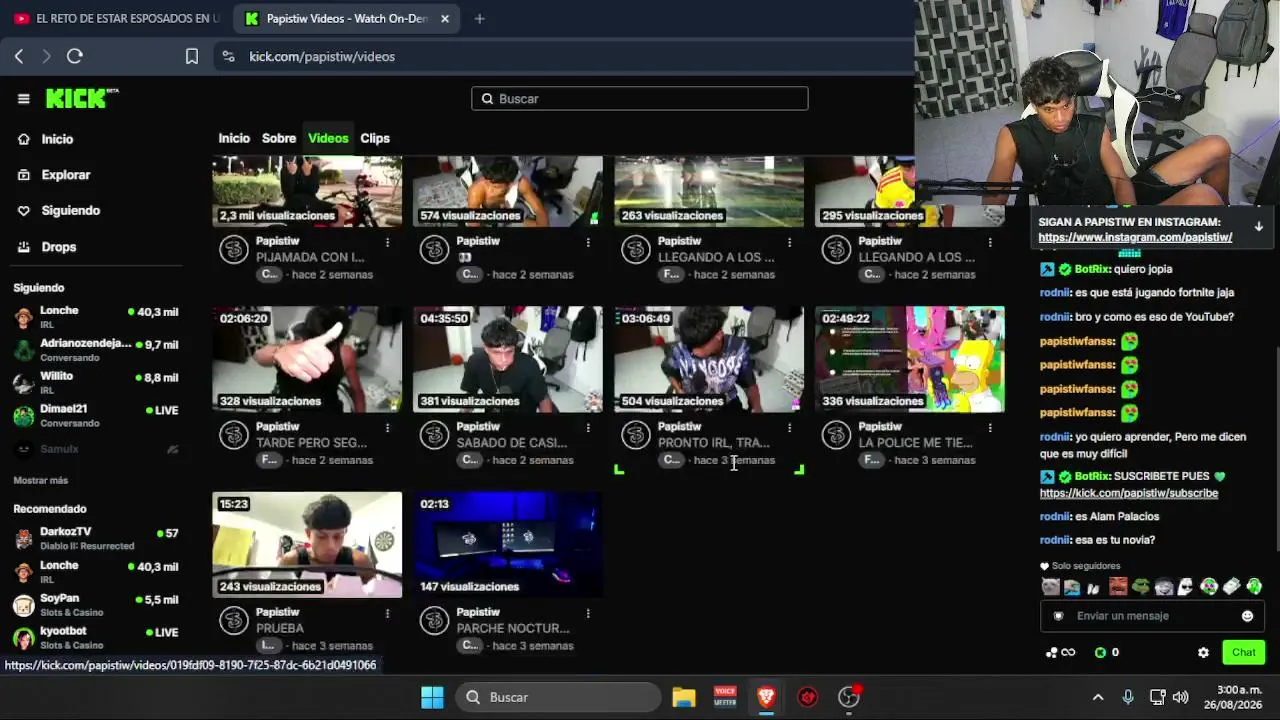Click the KICK logo

[x=81, y=98]
